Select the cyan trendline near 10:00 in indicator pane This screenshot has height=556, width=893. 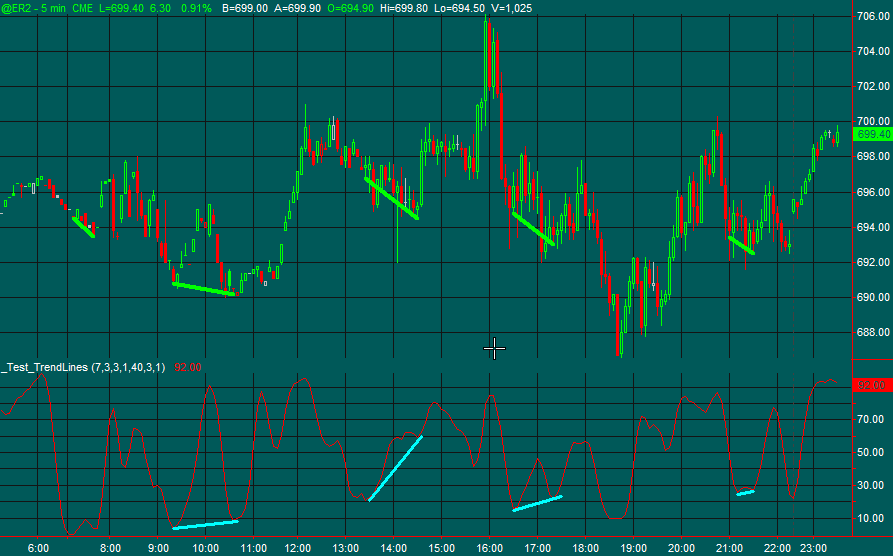click(x=206, y=525)
